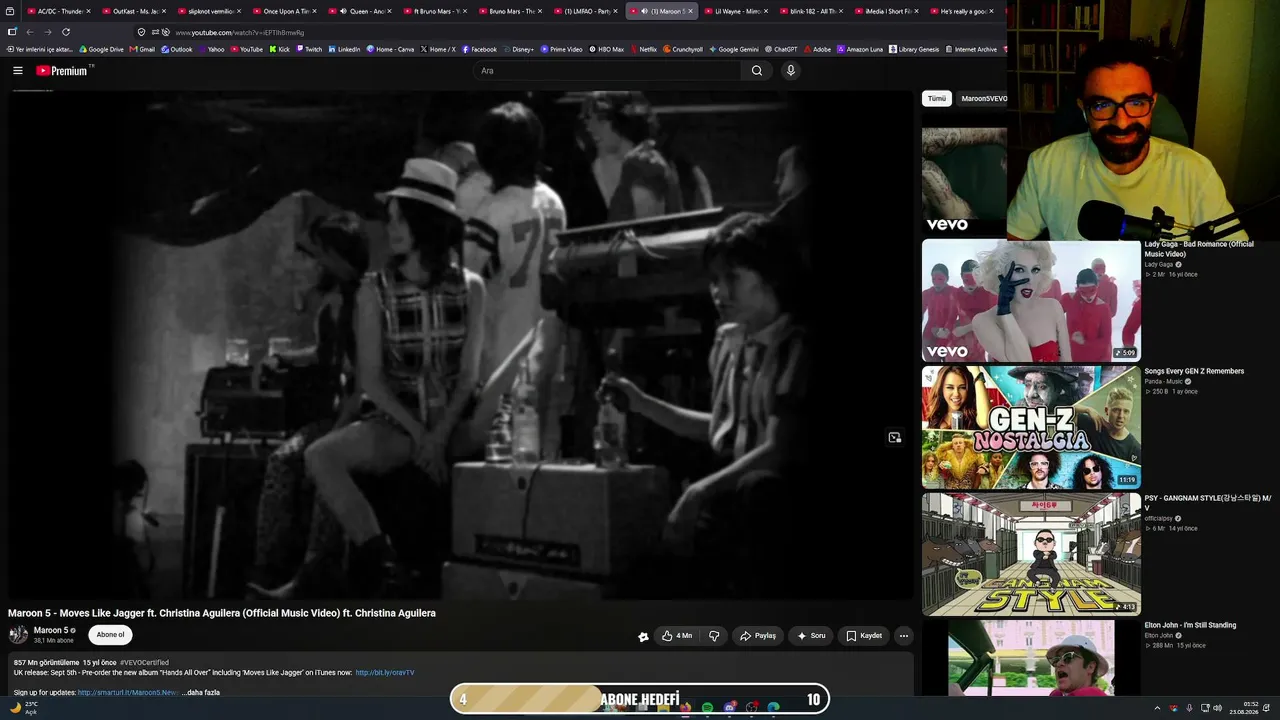Image resolution: width=1280 pixels, height=720 pixels.
Task: Switch to the blink-182 tab
Action: click(x=812, y=11)
